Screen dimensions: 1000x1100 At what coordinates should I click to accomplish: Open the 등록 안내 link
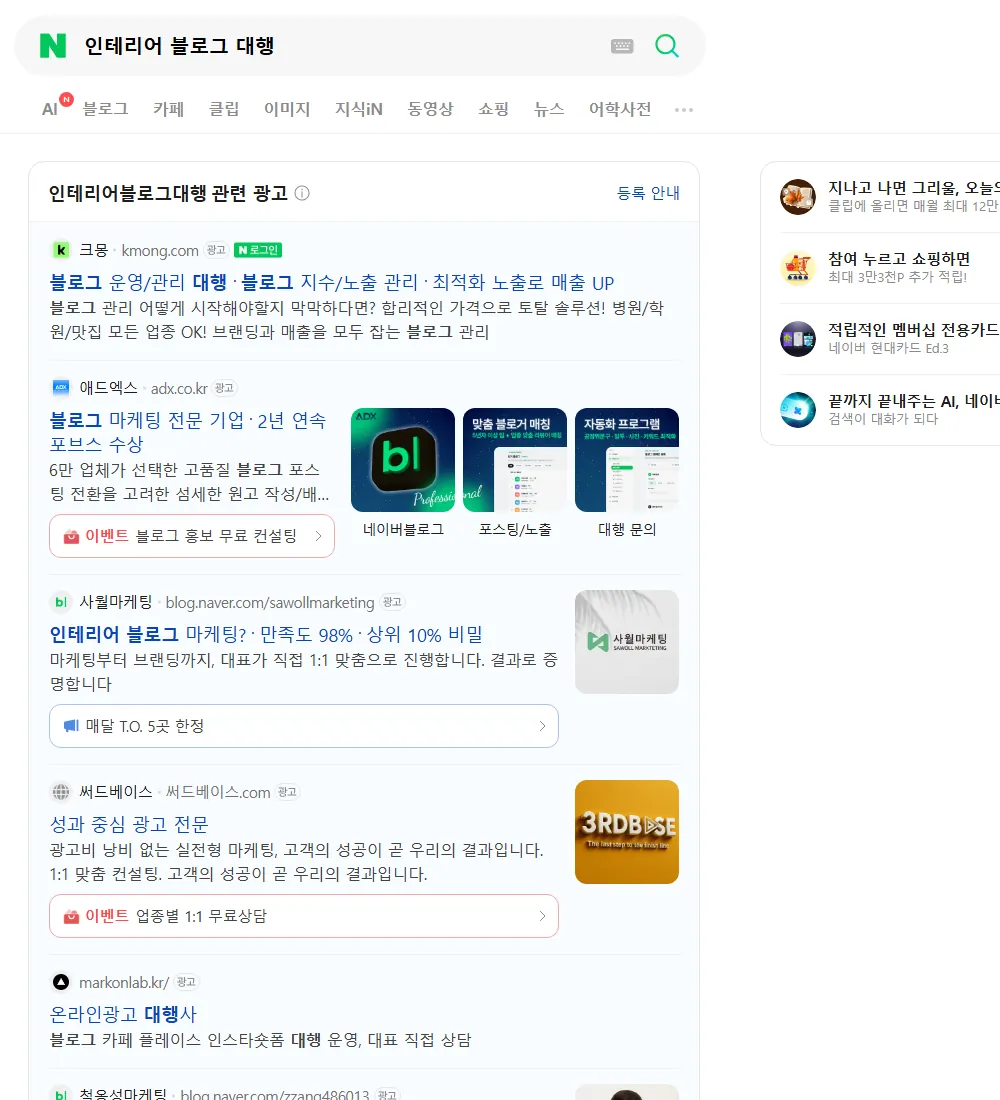point(648,193)
